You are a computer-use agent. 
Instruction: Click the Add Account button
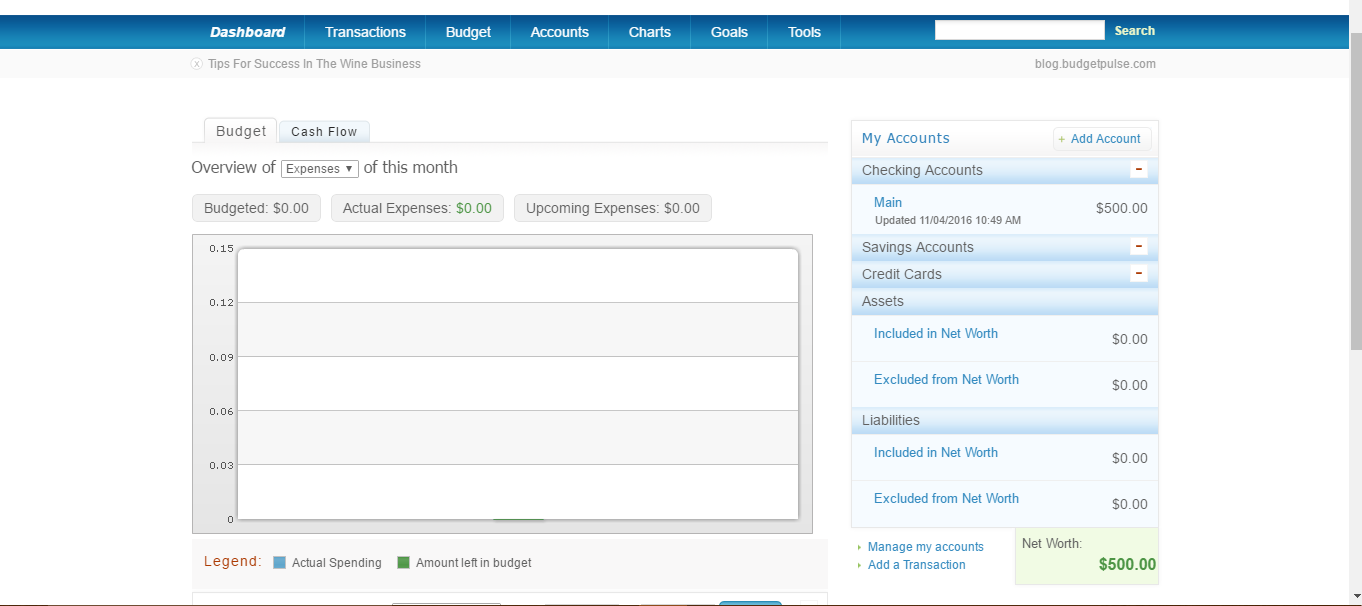point(1102,139)
